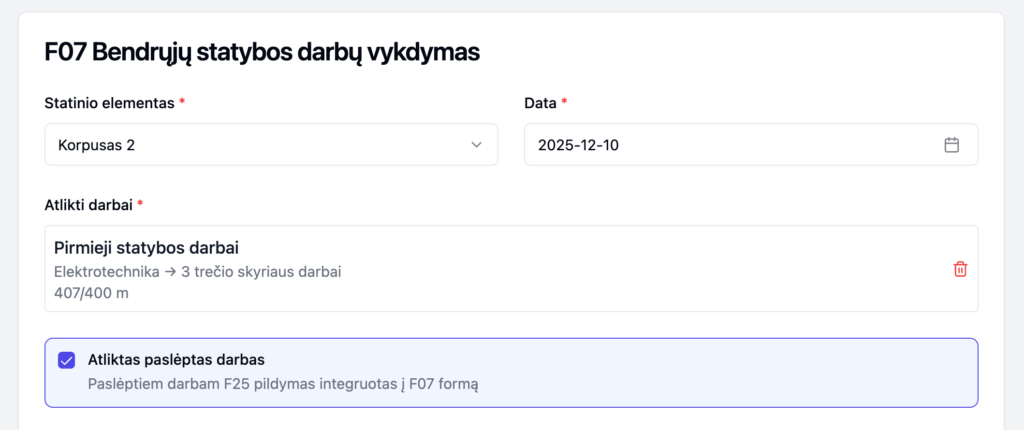Click the red asterisk beside Statinio elementas

click(182, 103)
